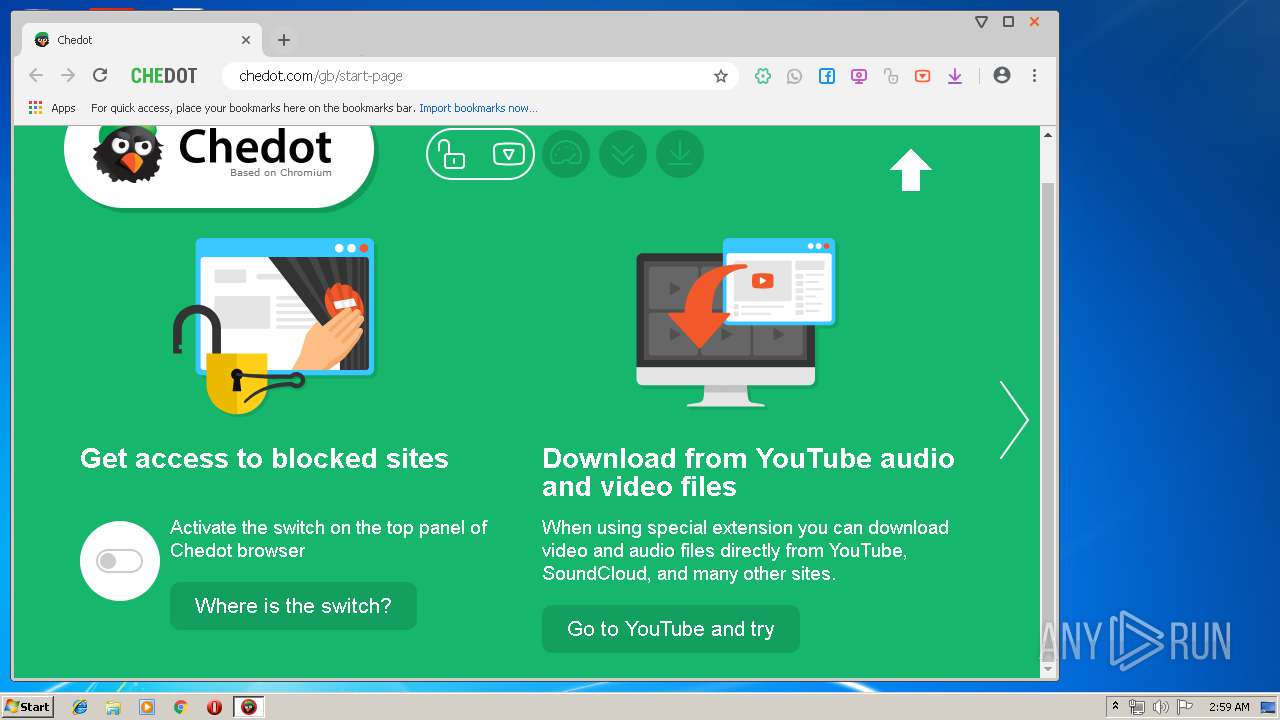
Task: Select the Chedot taskbar button
Action: tap(249, 707)
